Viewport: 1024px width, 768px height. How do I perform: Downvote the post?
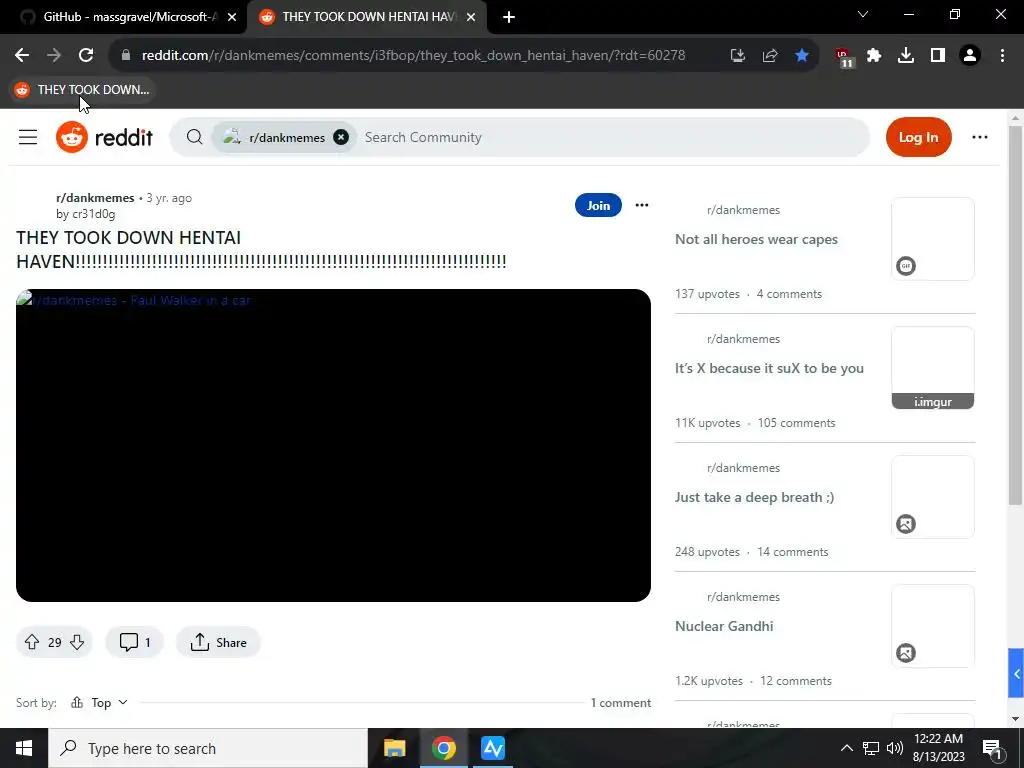coord(77,643)
